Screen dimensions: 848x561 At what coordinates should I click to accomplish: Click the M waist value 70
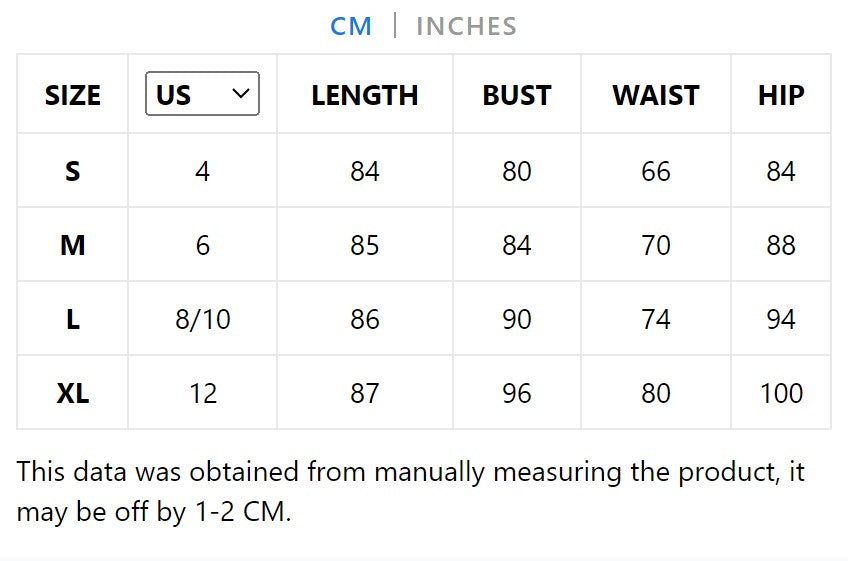coord(656,245)
